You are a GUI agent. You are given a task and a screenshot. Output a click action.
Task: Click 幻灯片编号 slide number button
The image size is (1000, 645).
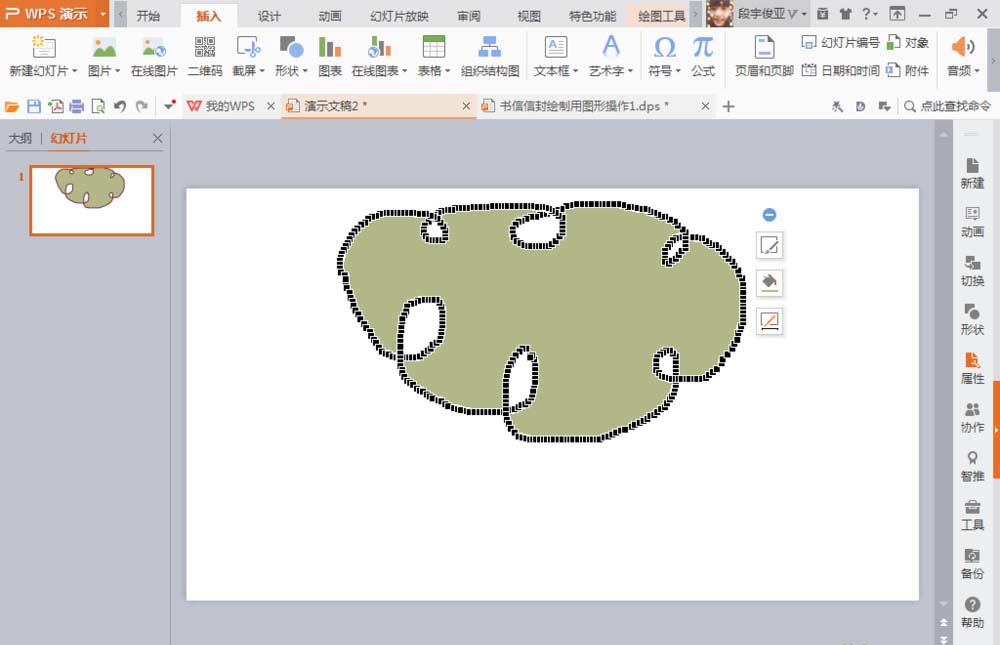[x=840, y=42]
